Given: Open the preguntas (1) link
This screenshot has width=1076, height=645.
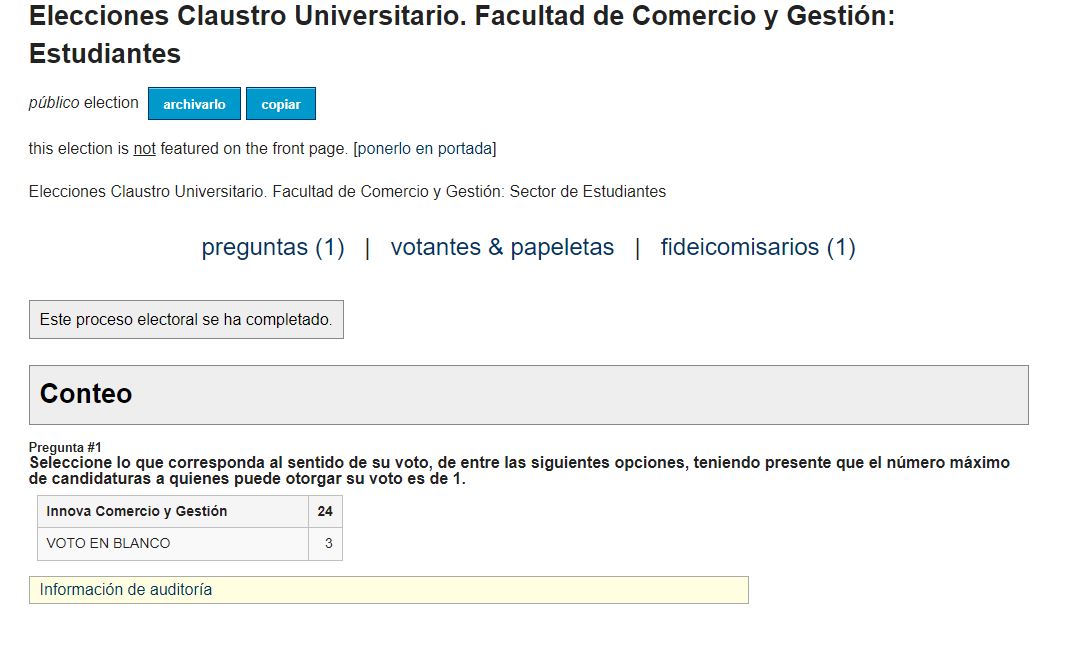Looking at the screenshot, I should tap(273, 247).
